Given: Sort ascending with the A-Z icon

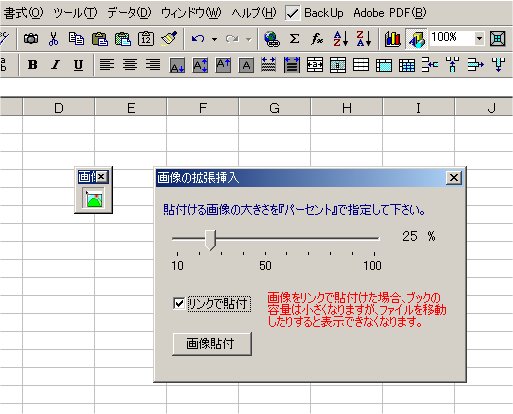Looking at the screenshot, I should click(340, 39).
